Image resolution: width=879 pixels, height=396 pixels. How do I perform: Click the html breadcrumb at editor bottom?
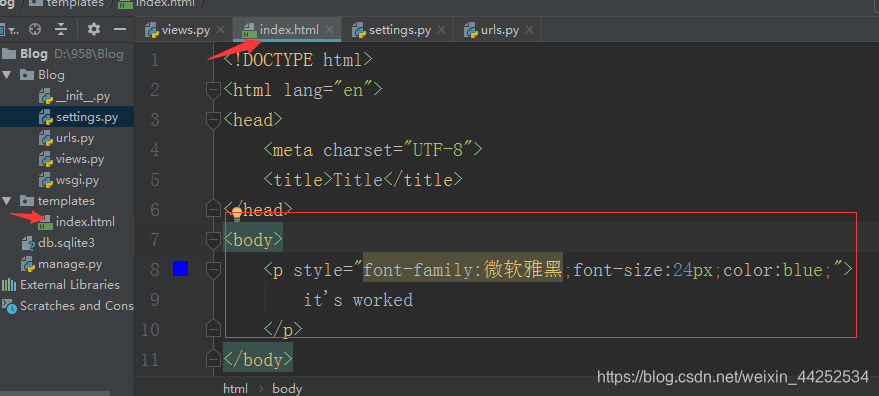235,388
